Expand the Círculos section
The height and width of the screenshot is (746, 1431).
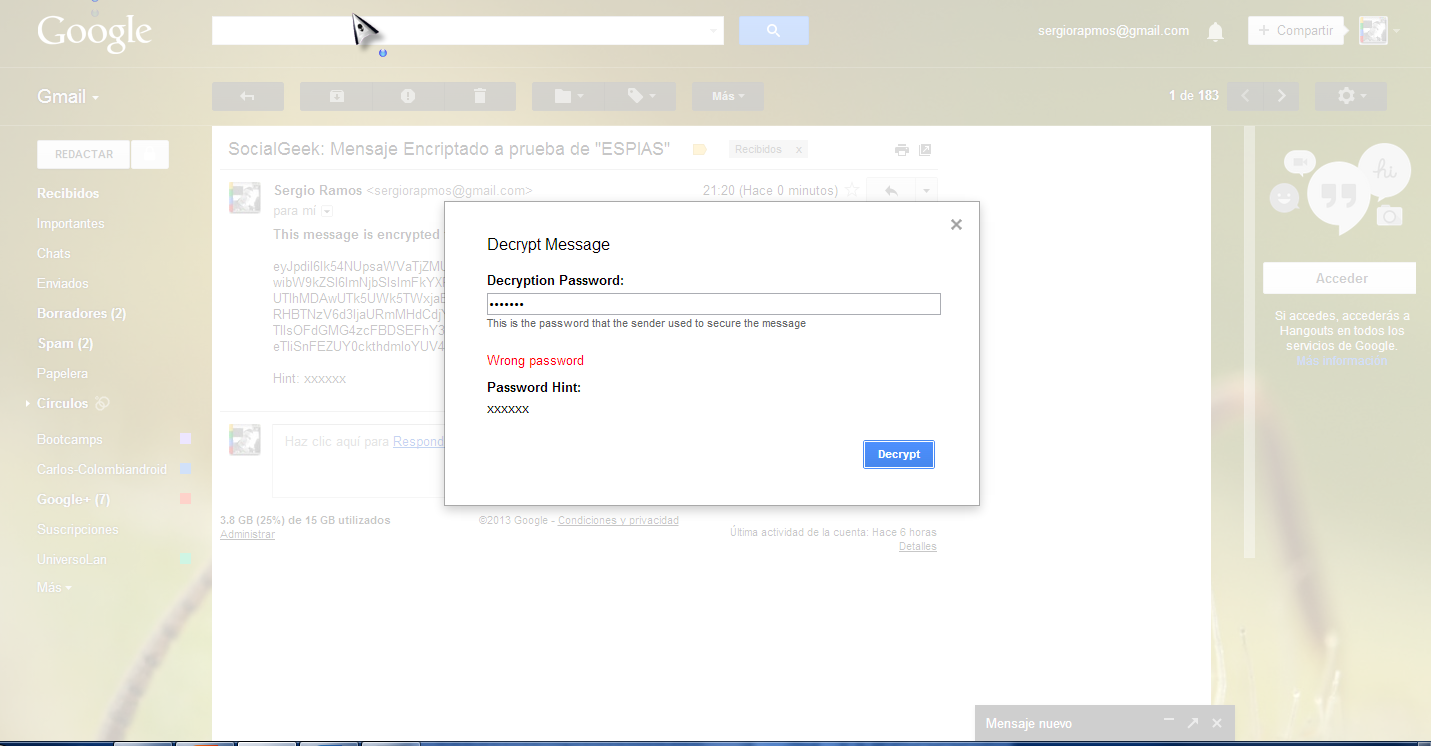28,404
